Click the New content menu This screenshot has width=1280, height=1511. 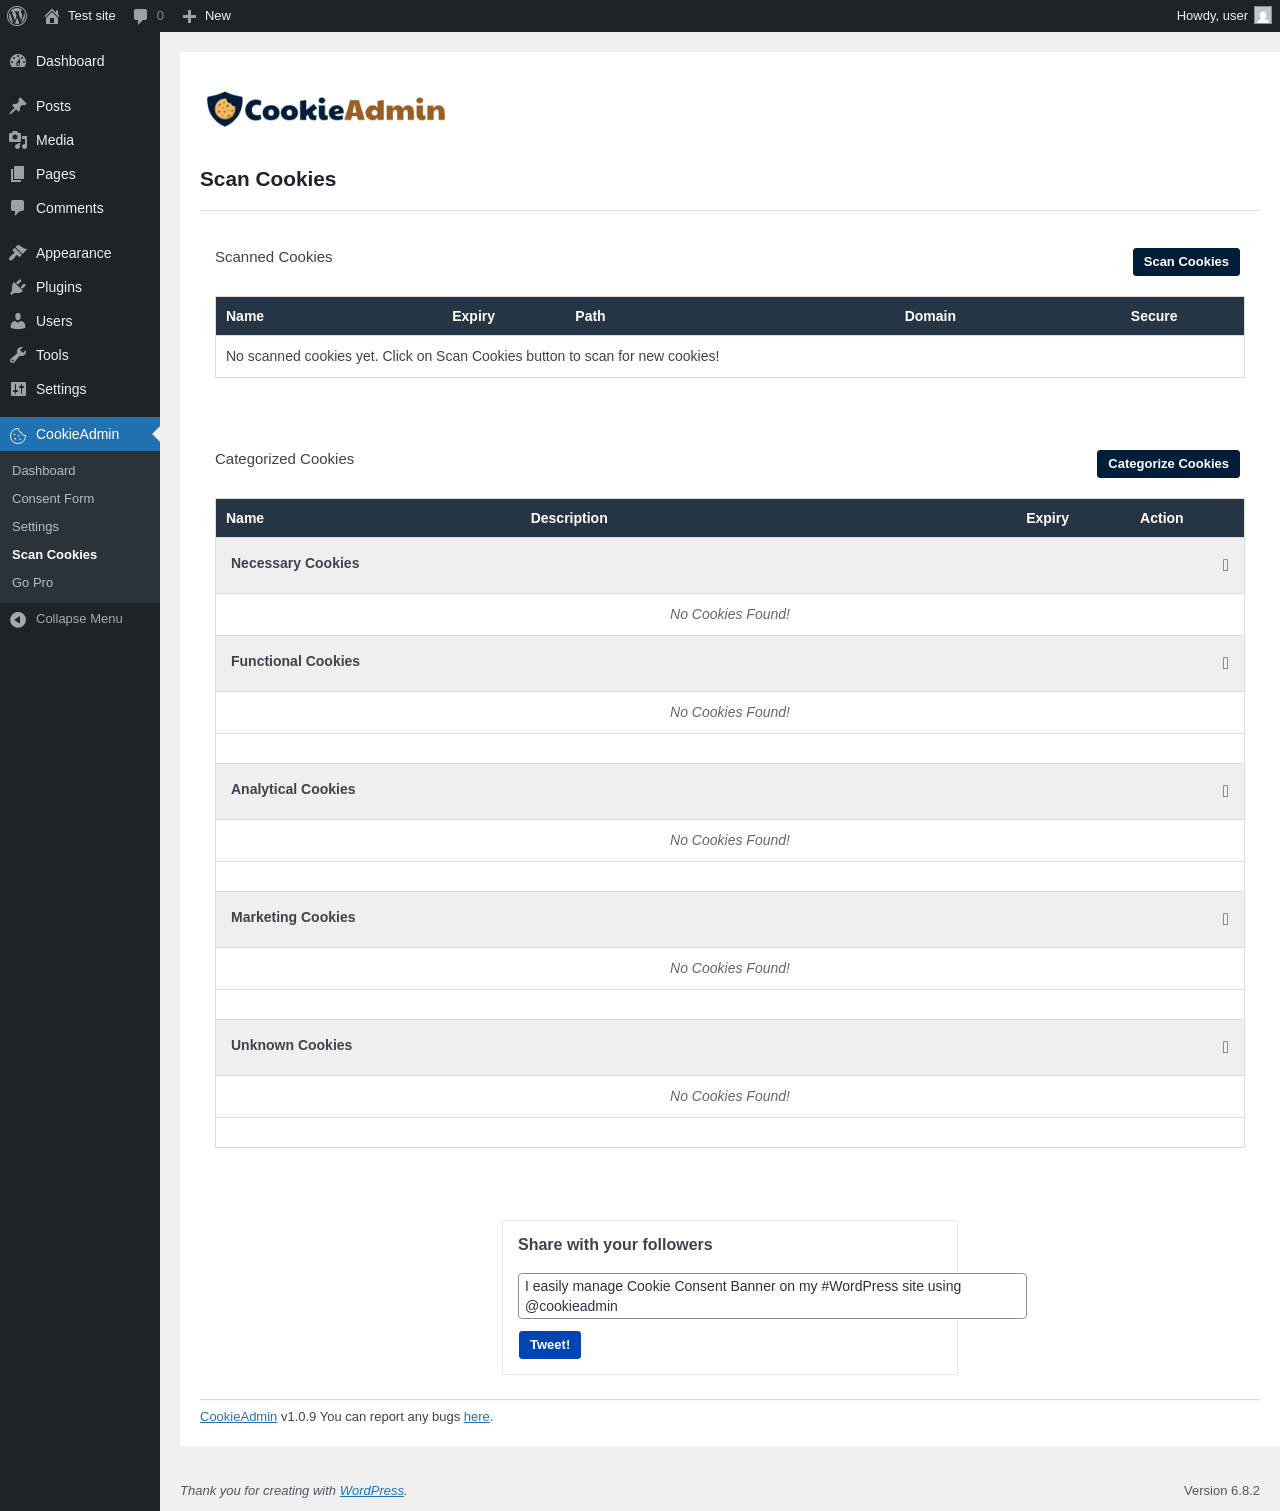coord(207,16)
